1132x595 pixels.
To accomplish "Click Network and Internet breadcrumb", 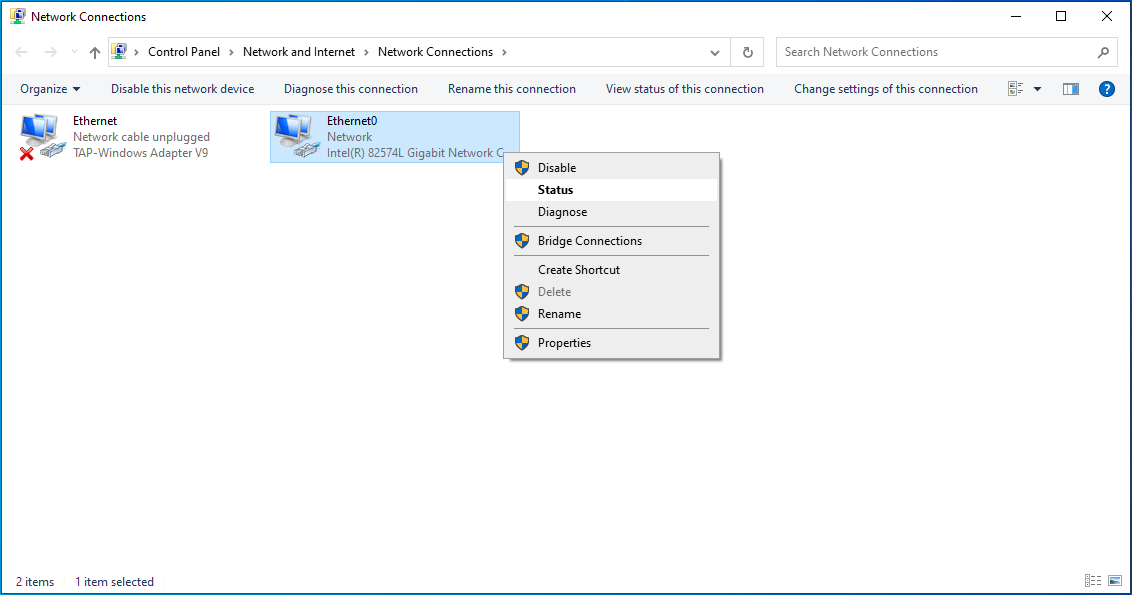I will pos(299,52).
